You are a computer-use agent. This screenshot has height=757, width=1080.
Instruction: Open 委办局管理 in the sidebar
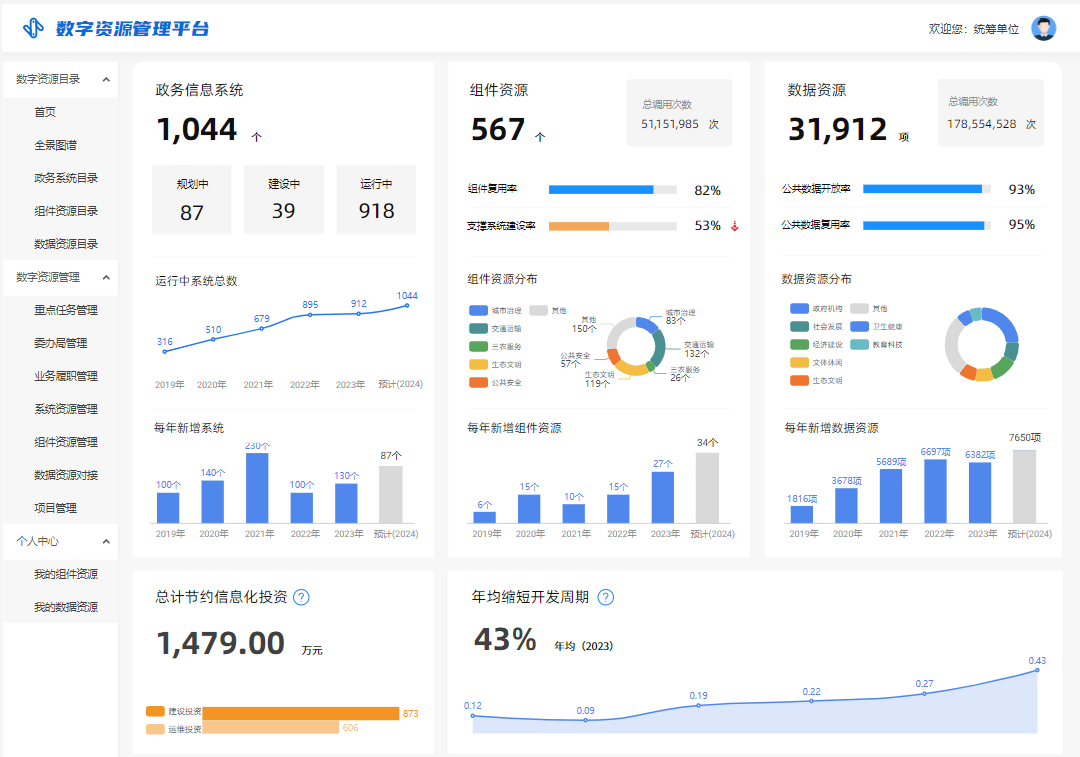tap(61, 344)
